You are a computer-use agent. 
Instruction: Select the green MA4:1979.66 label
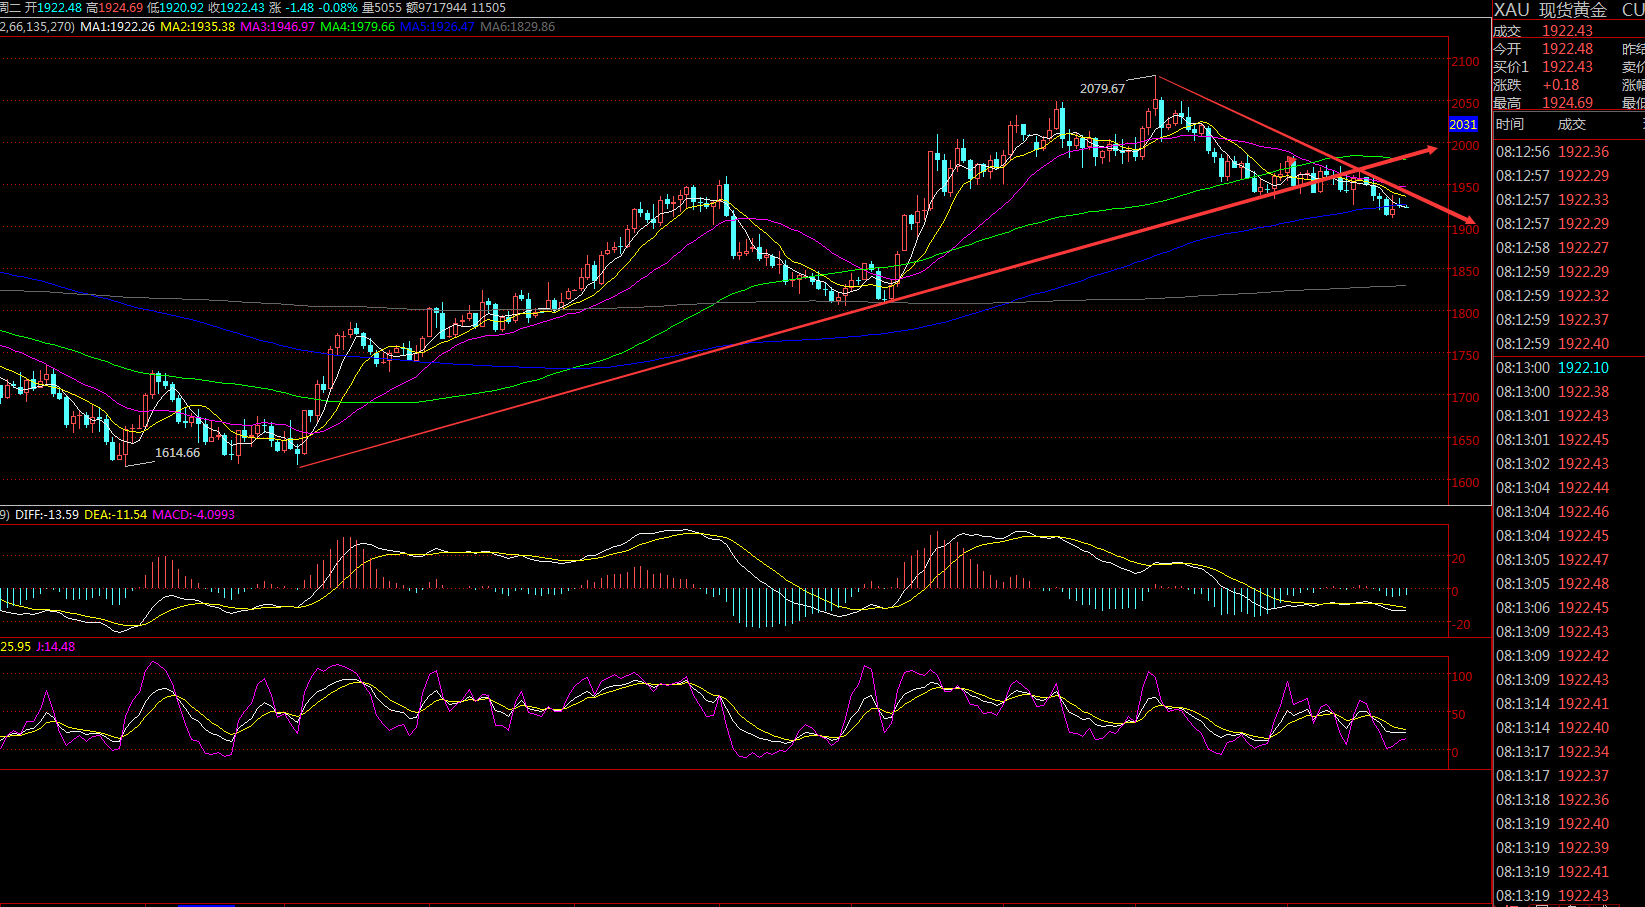[357, 27]
